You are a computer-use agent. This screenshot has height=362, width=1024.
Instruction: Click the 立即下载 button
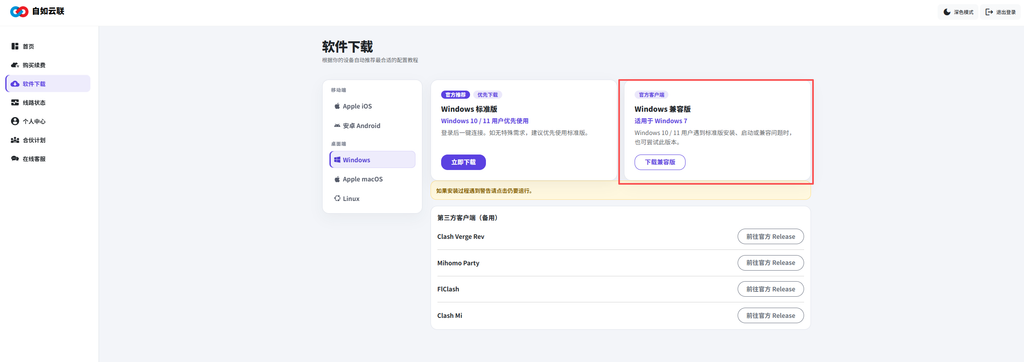(463, 162)
